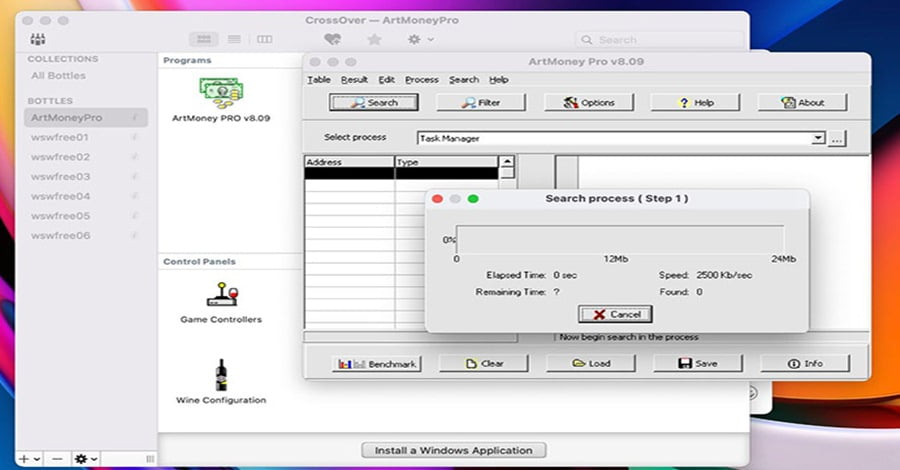Select the wswfree04 bottle
Image resolution: width=900 pixels, height=470 pixels.
(86, 196)
